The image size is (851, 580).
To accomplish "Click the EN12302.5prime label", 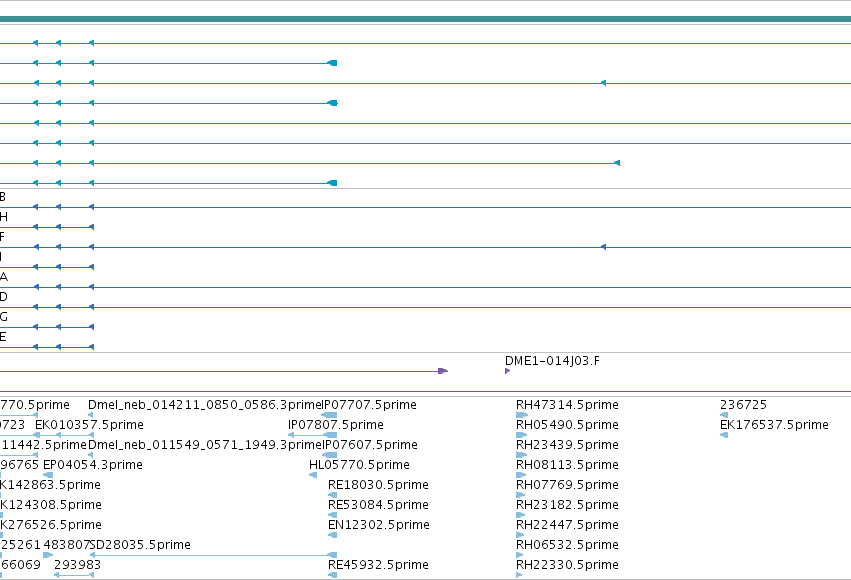I will point(378,525).
